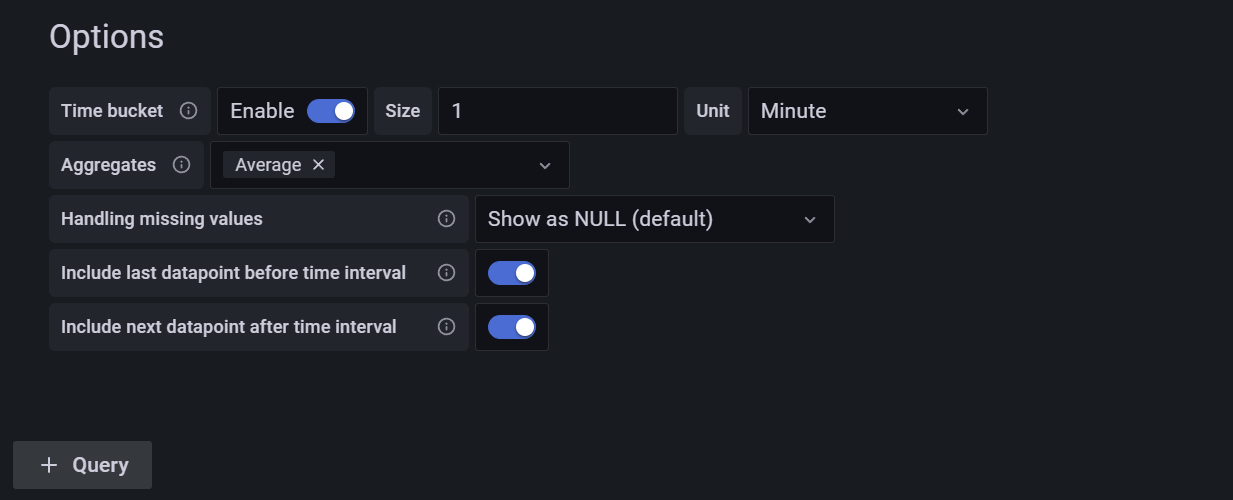
Task: Expand the Aggregates dropdown chevron
Action: click(x=545, y=165)
